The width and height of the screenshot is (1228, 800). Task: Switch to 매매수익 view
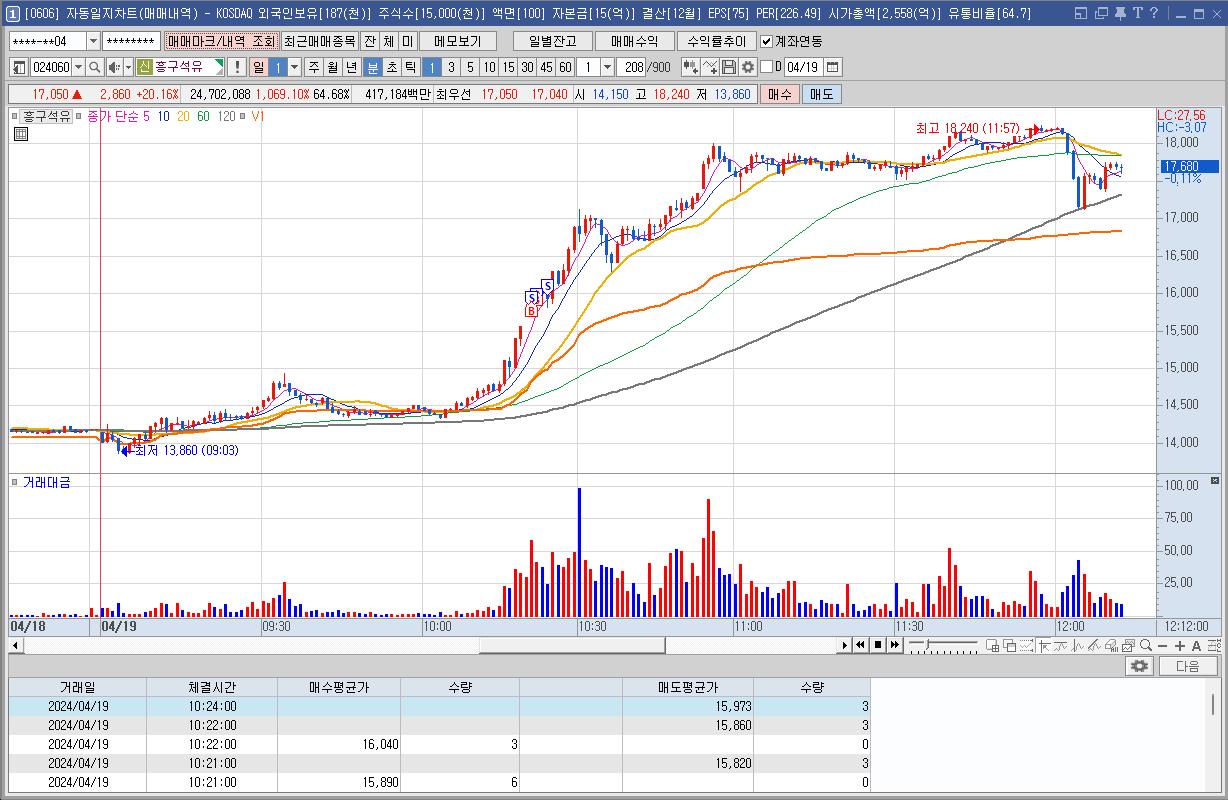(x=634, y=41)
